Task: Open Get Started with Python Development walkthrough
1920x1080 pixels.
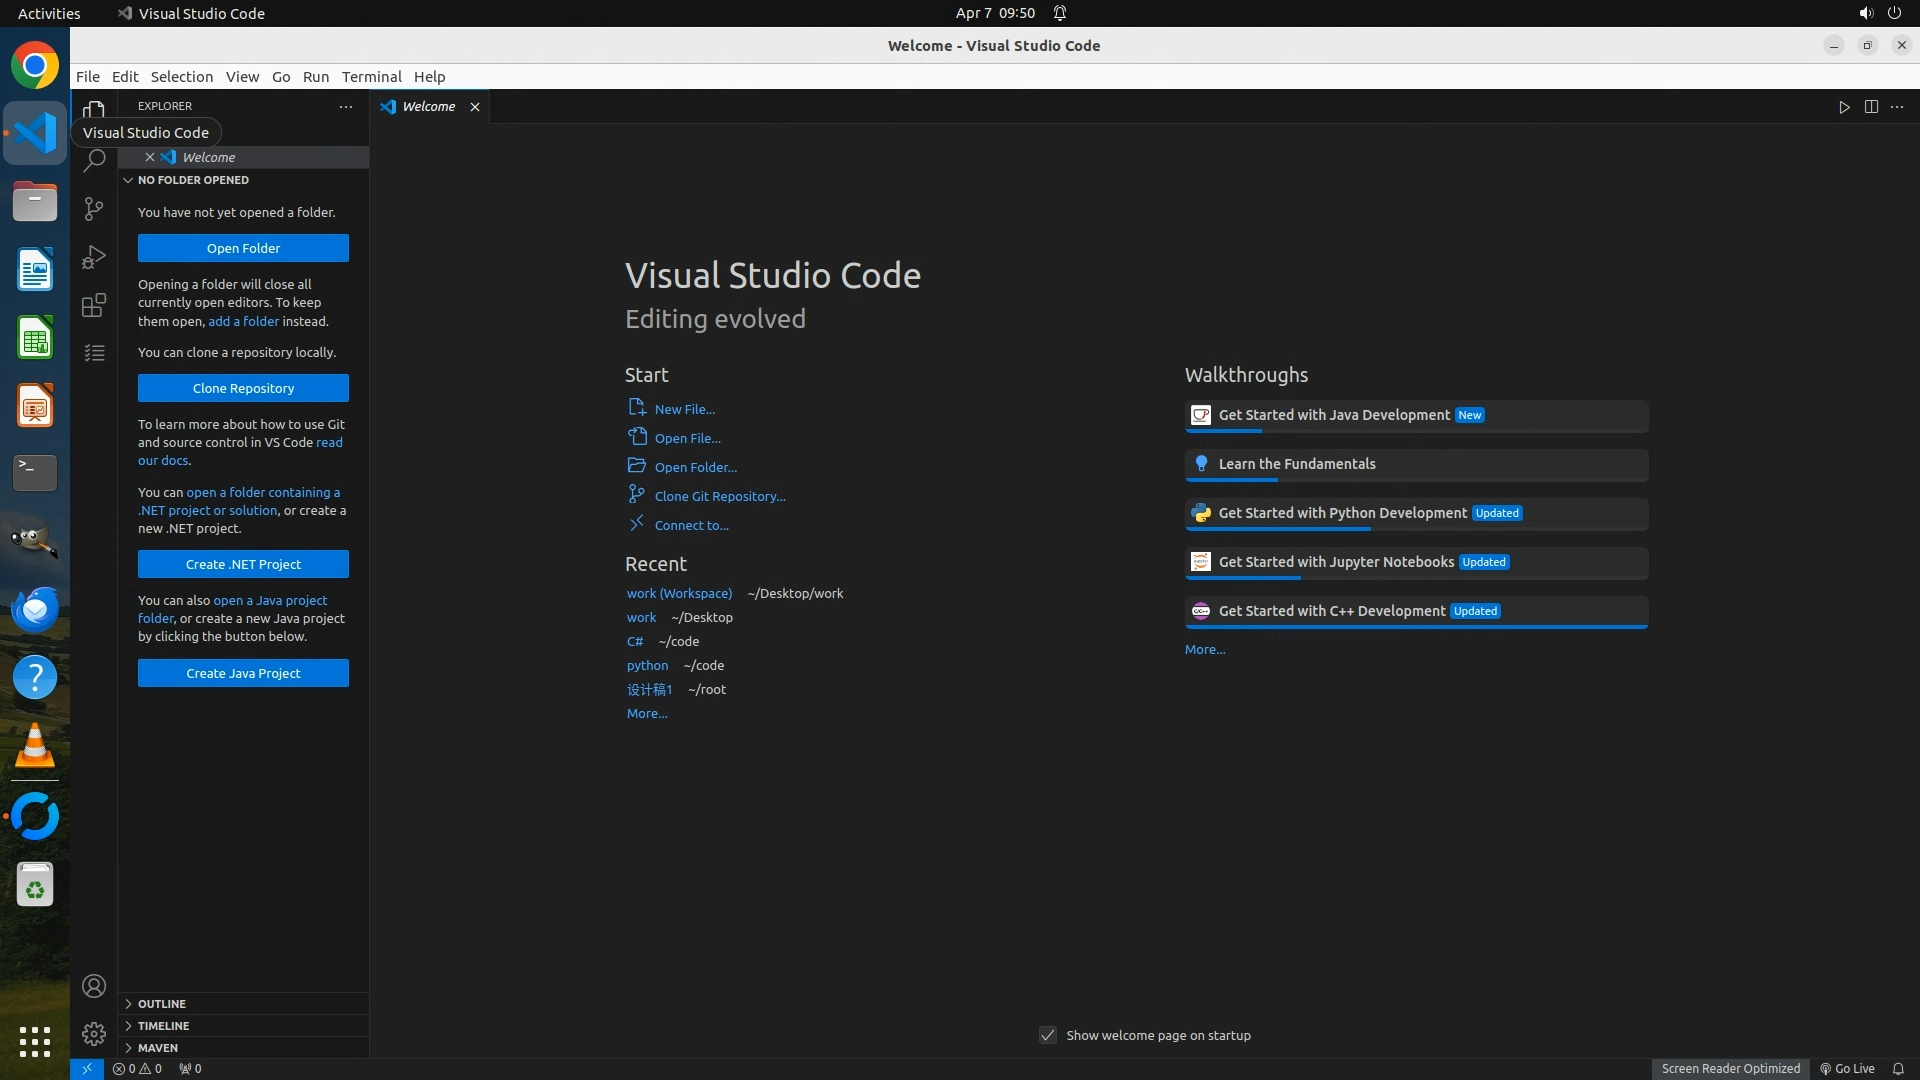Action: coord(1342,513)
